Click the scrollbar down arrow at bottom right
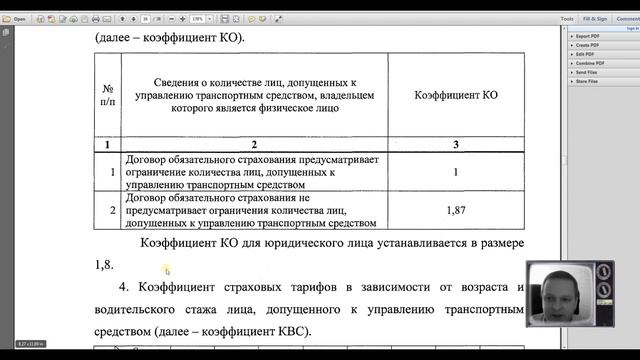The width and height of the screenshot is (640, 360). 564,347
